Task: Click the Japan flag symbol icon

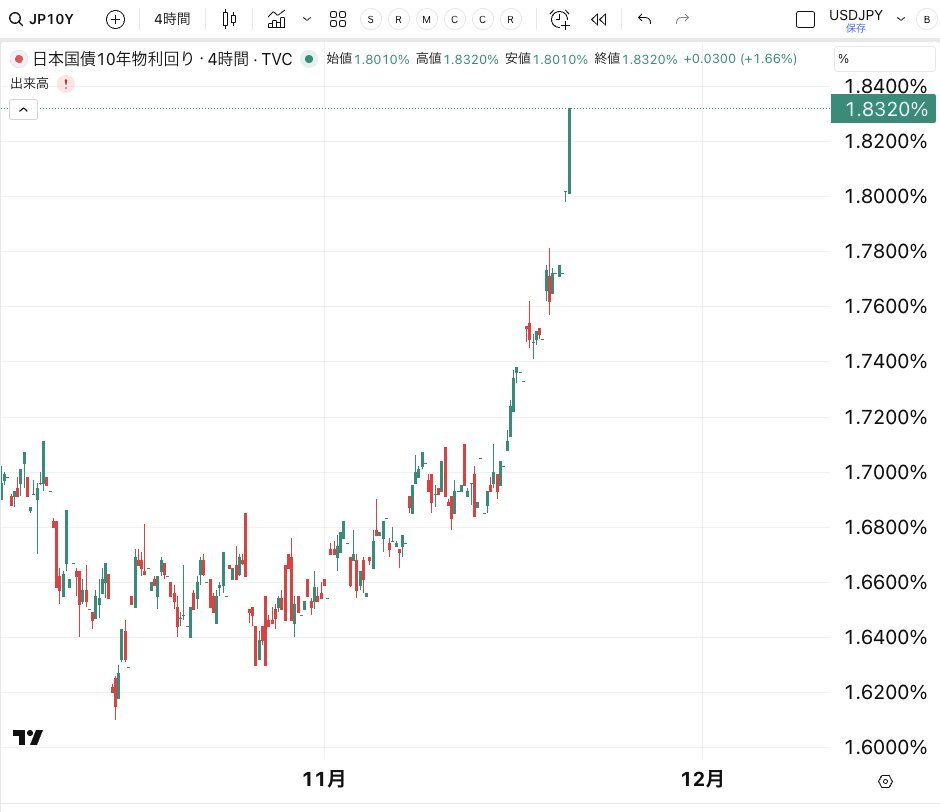Action: click(x=19, y=59)
